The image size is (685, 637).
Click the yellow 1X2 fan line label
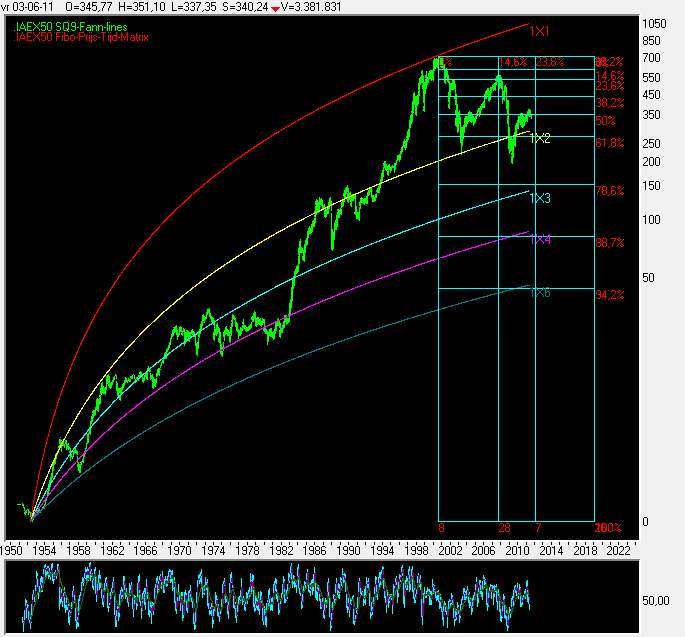point(539,138)
